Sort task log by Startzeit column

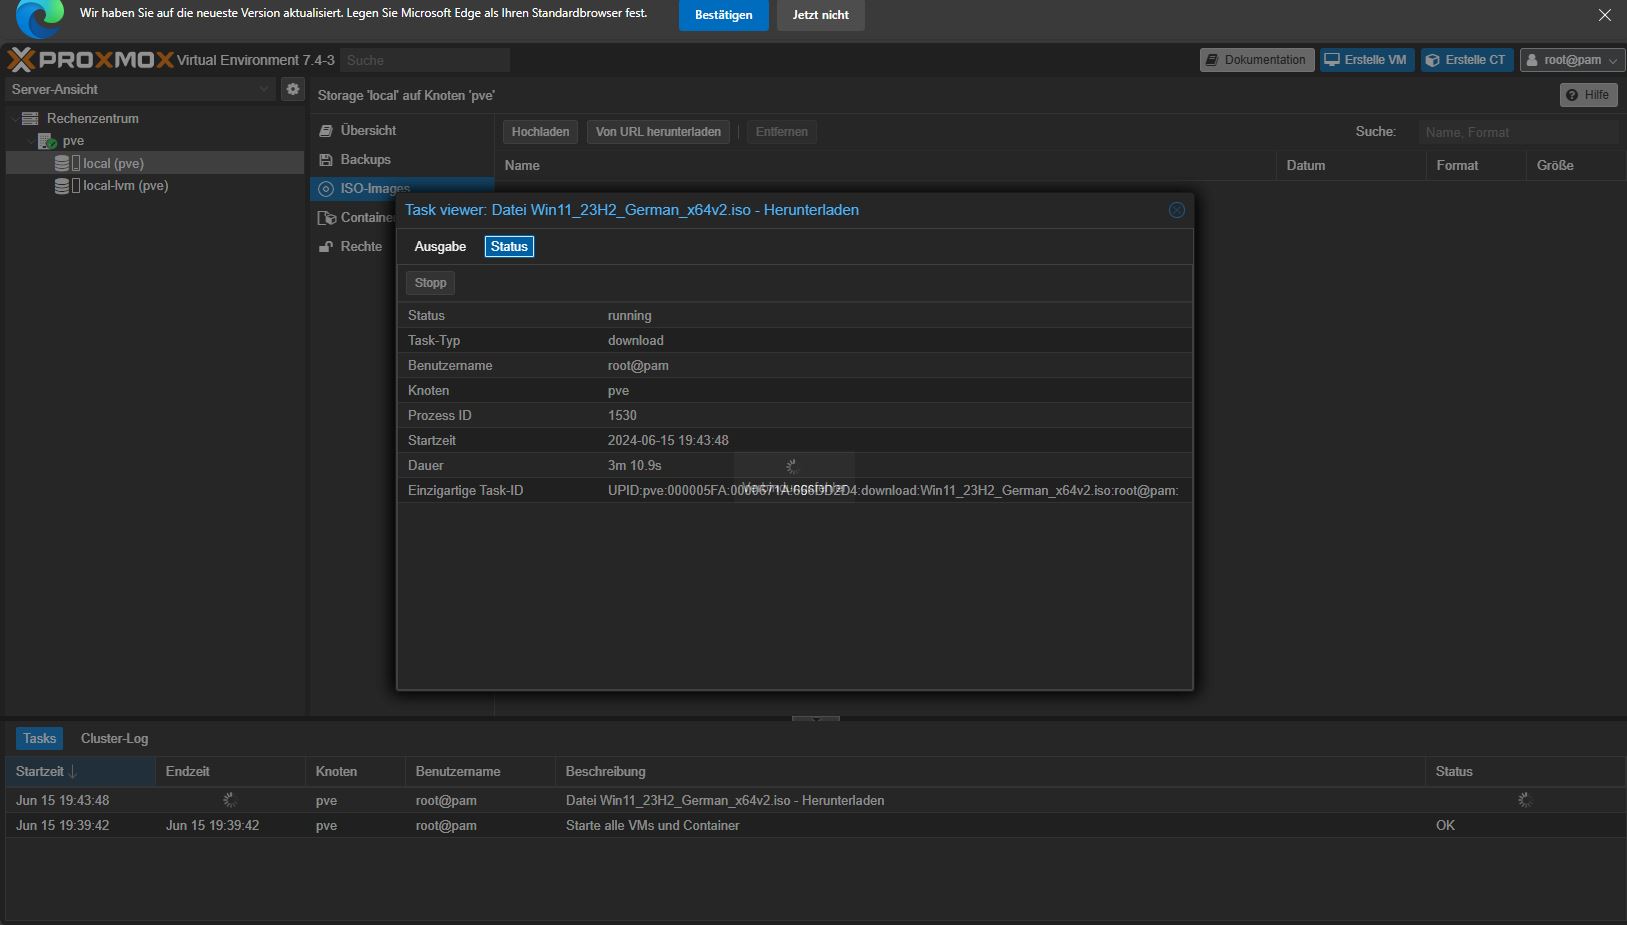click(x=80, y=772)
